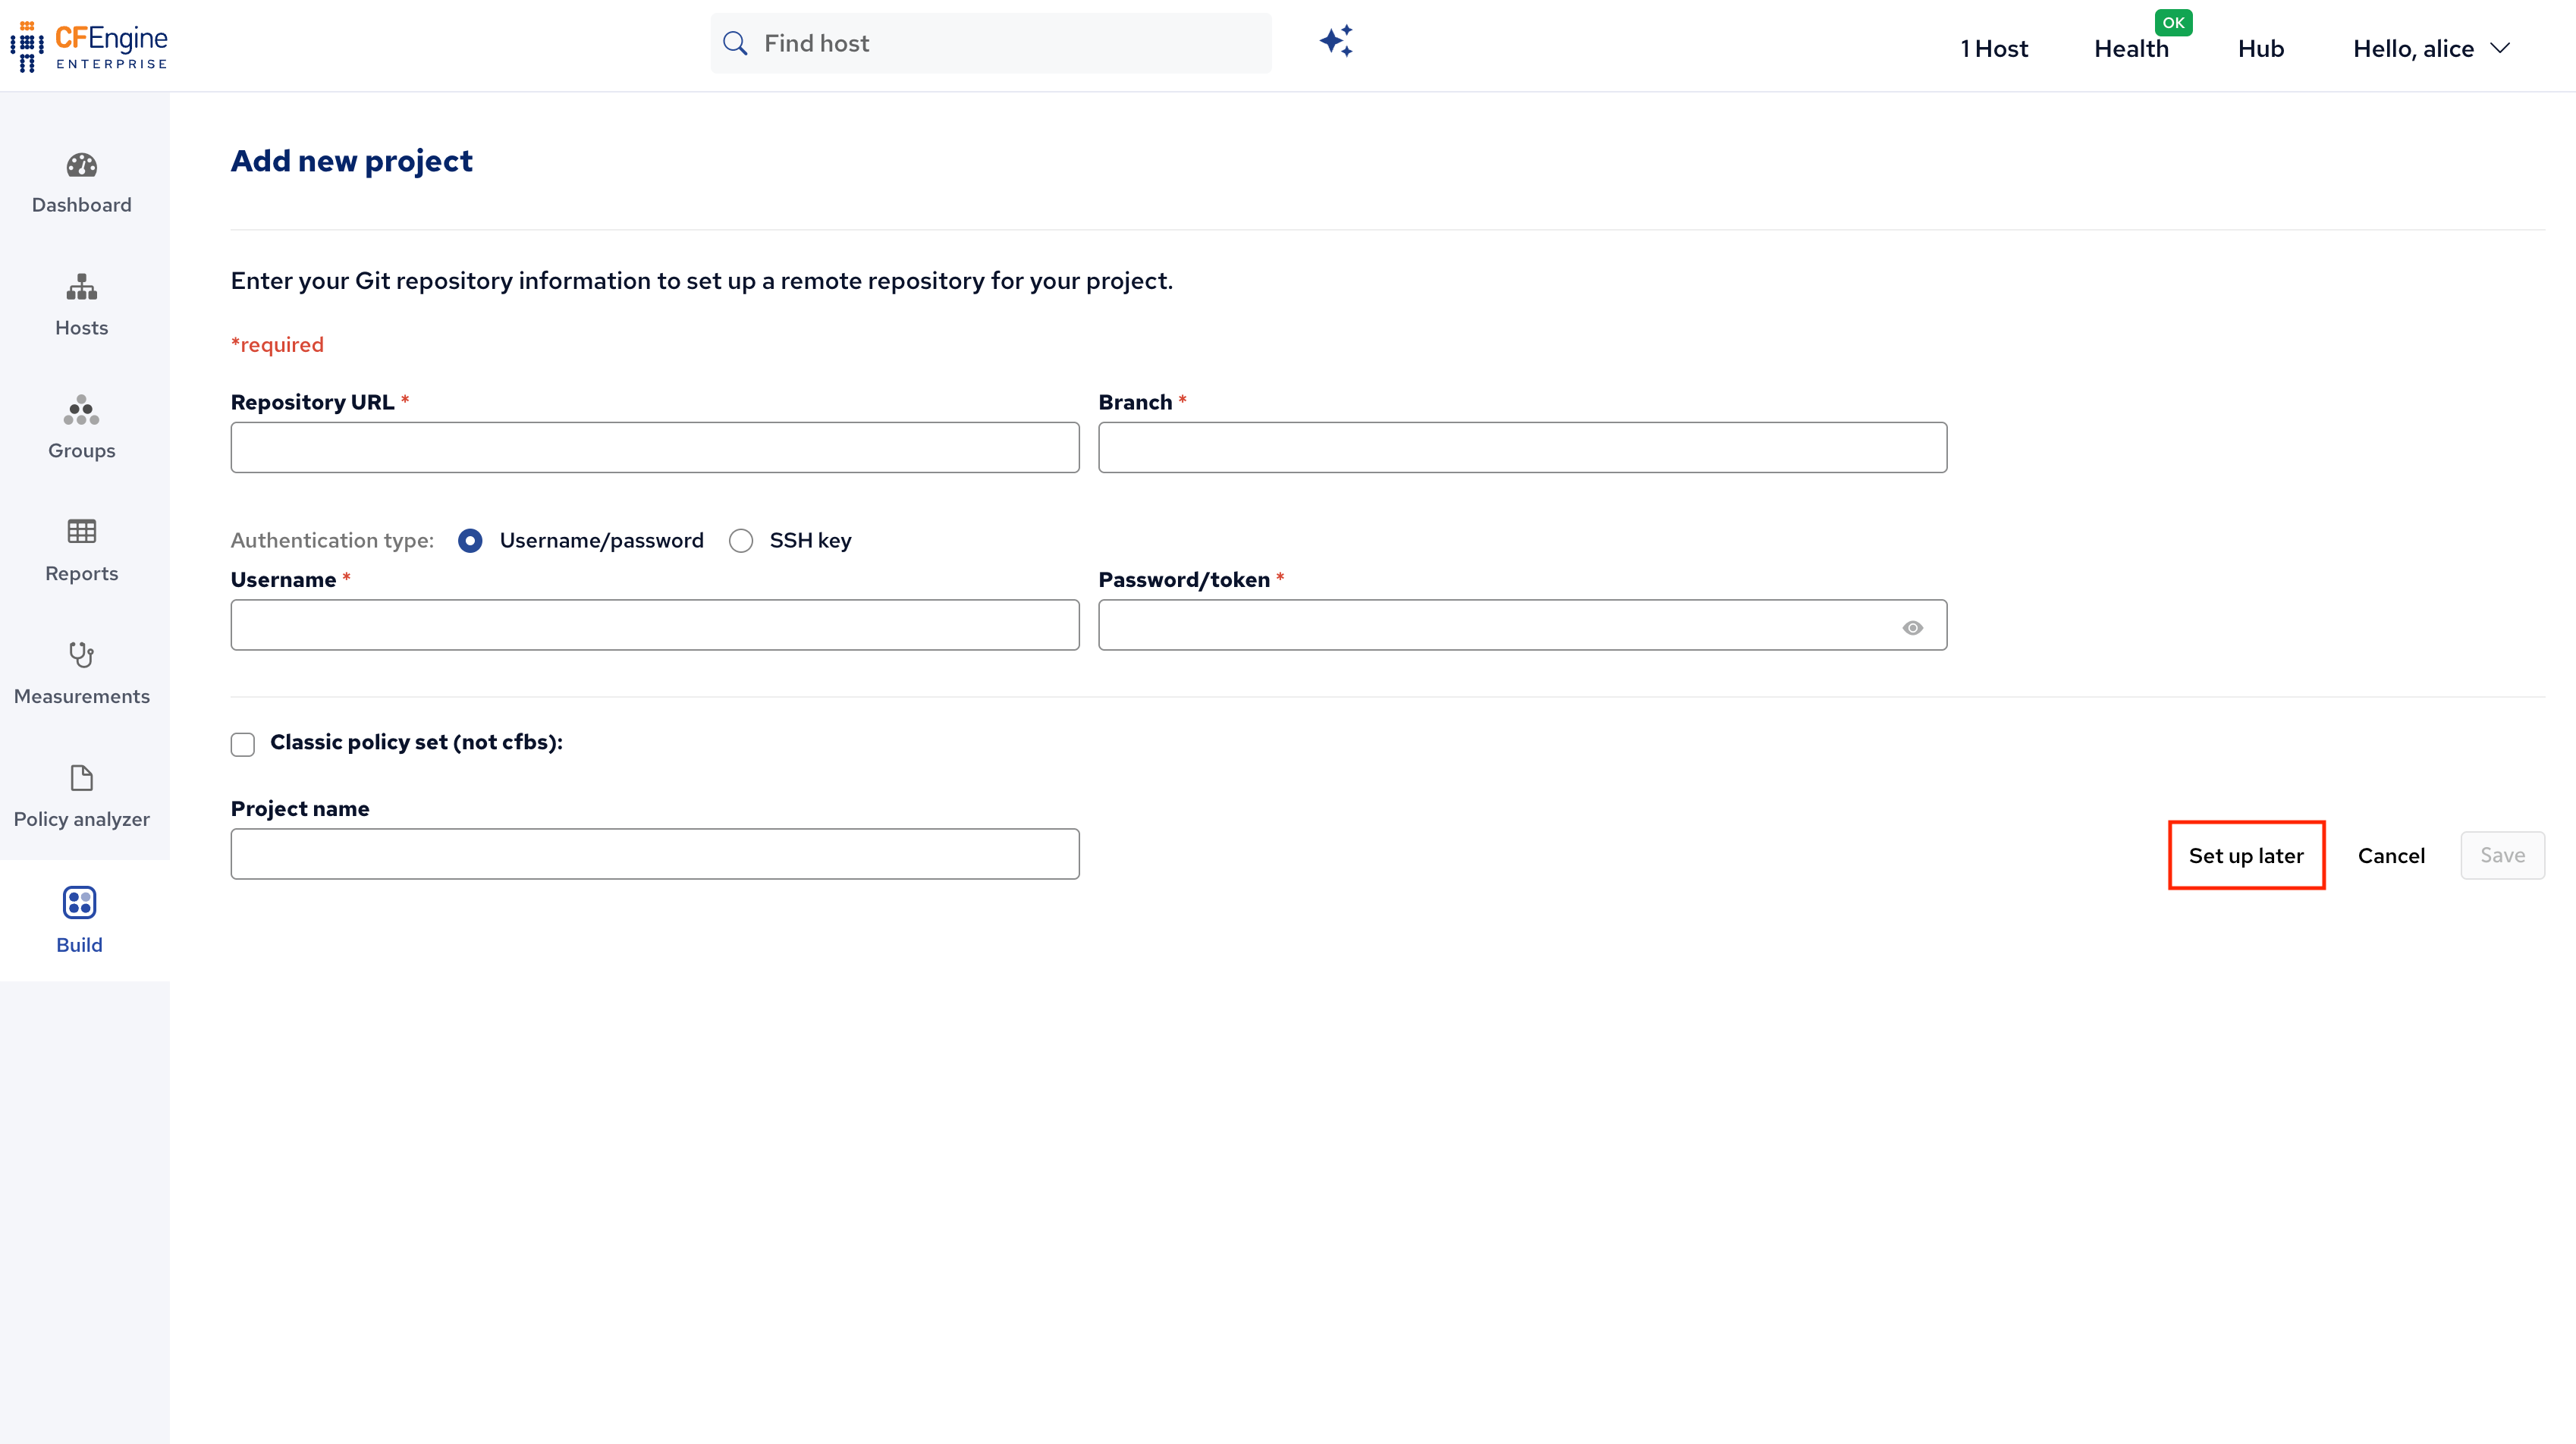Focus the Username input field
The width and height of the screenshot is (2576, 1444).
coord(655,625)
